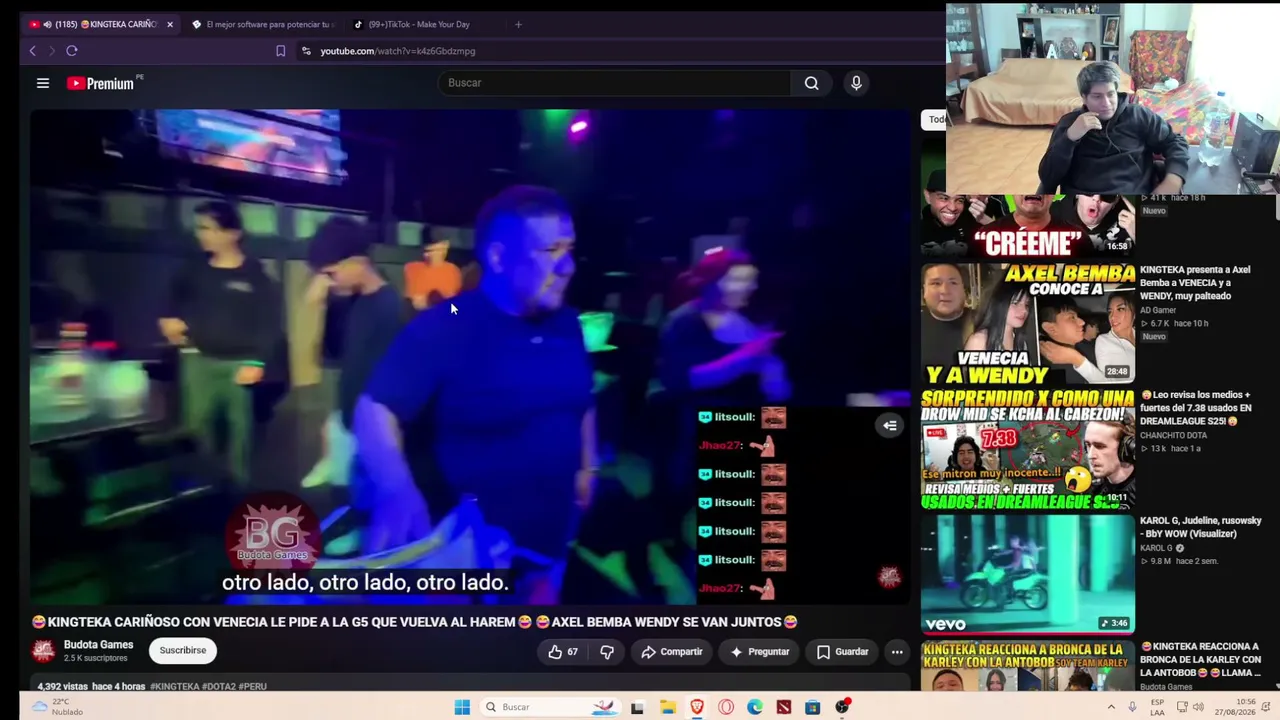Open the ESP LAA keyboard language switcher
Viewport: 1280px width, 720px height.
1157,708
